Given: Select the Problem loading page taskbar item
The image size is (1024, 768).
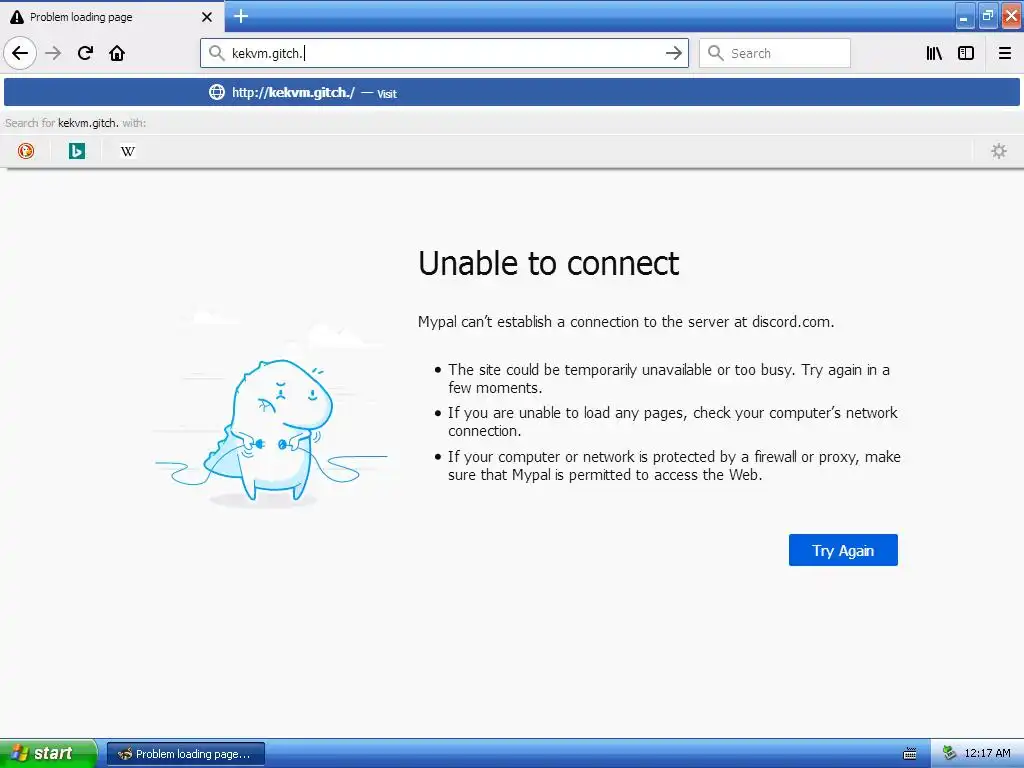Looking at the screenshot, I should tap(186, 754).
